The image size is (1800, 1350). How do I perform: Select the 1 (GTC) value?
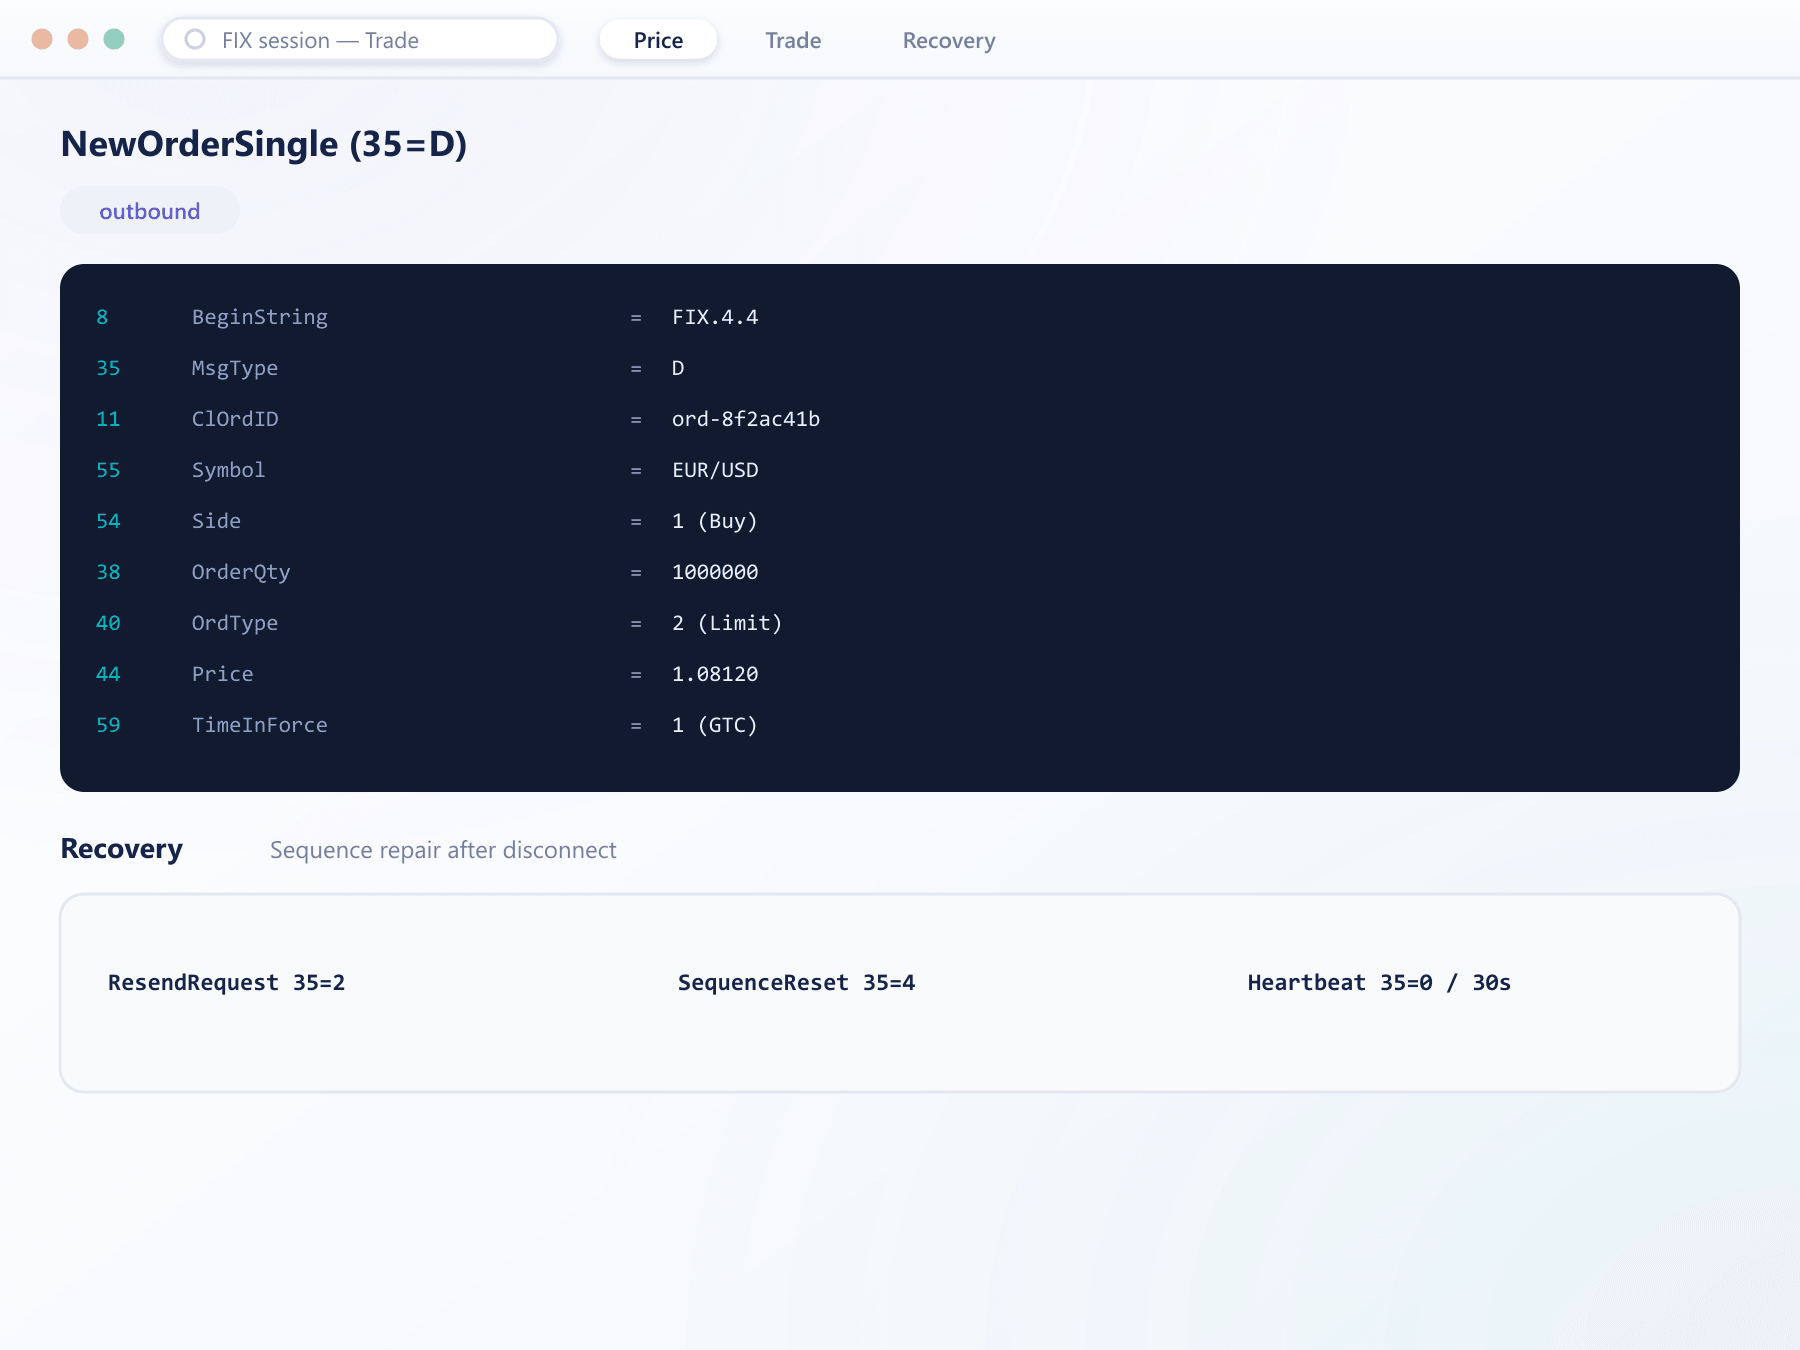tap(715, 725)
